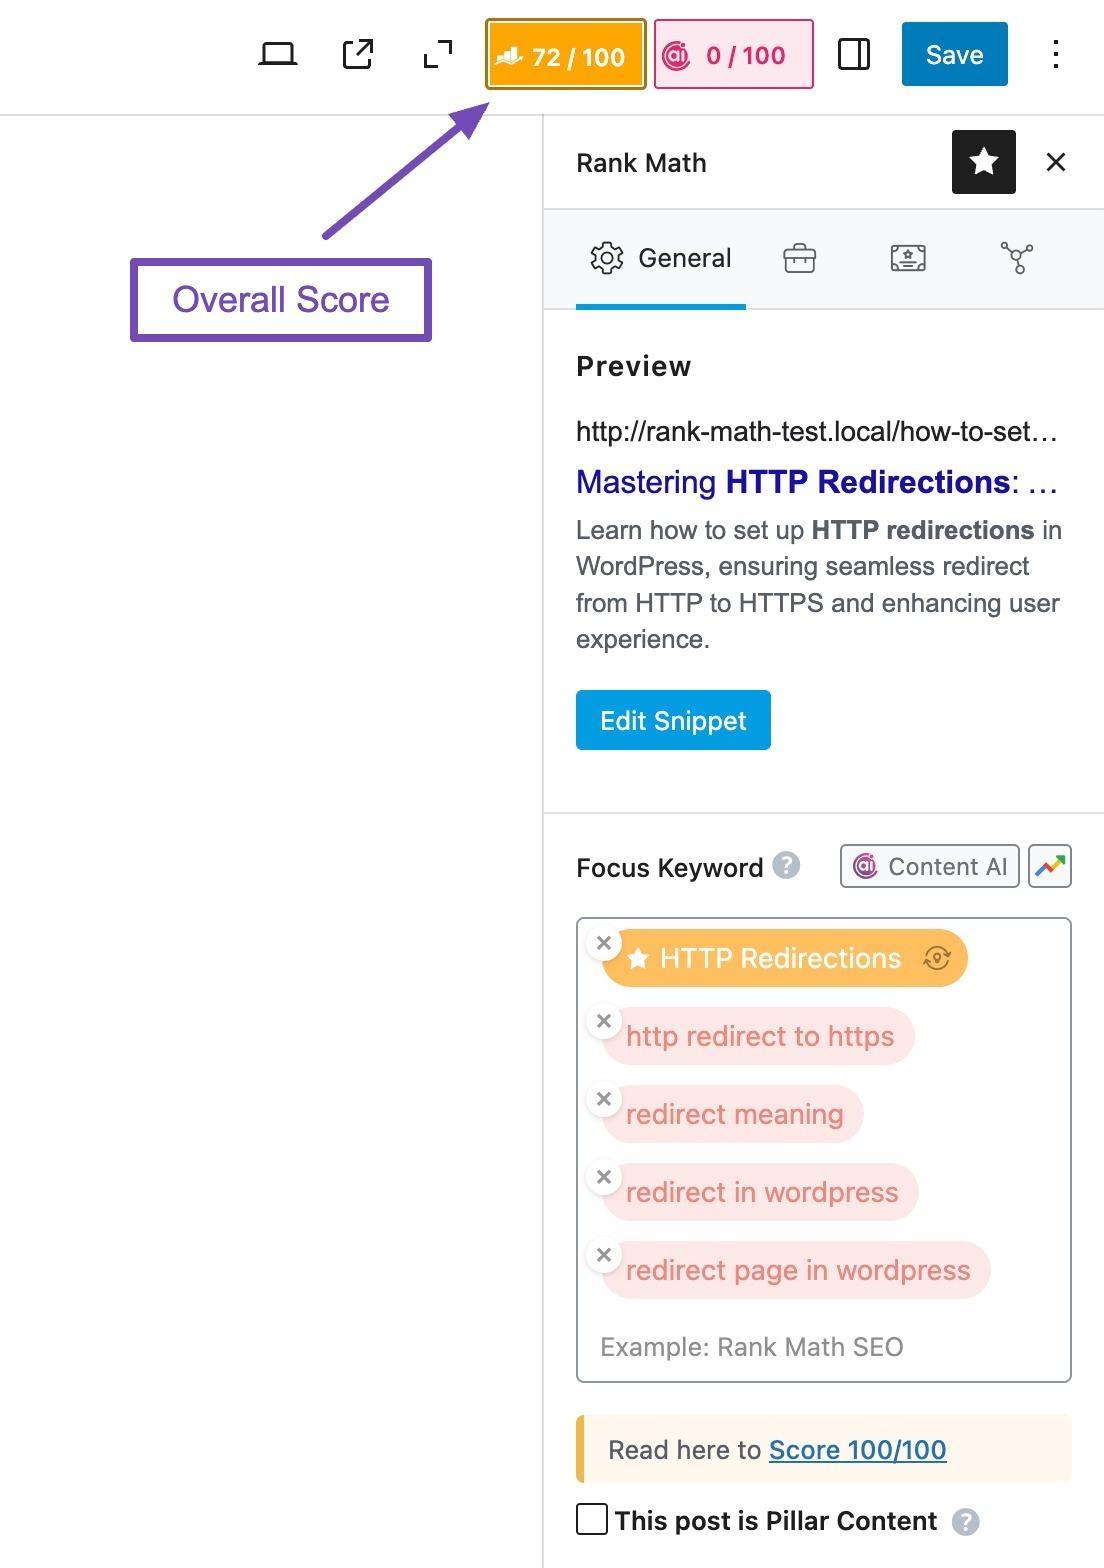Viewport: 1104px width, 1568px height.
Task: Open the Advanced briefcase tab
Action: point(799,258)
